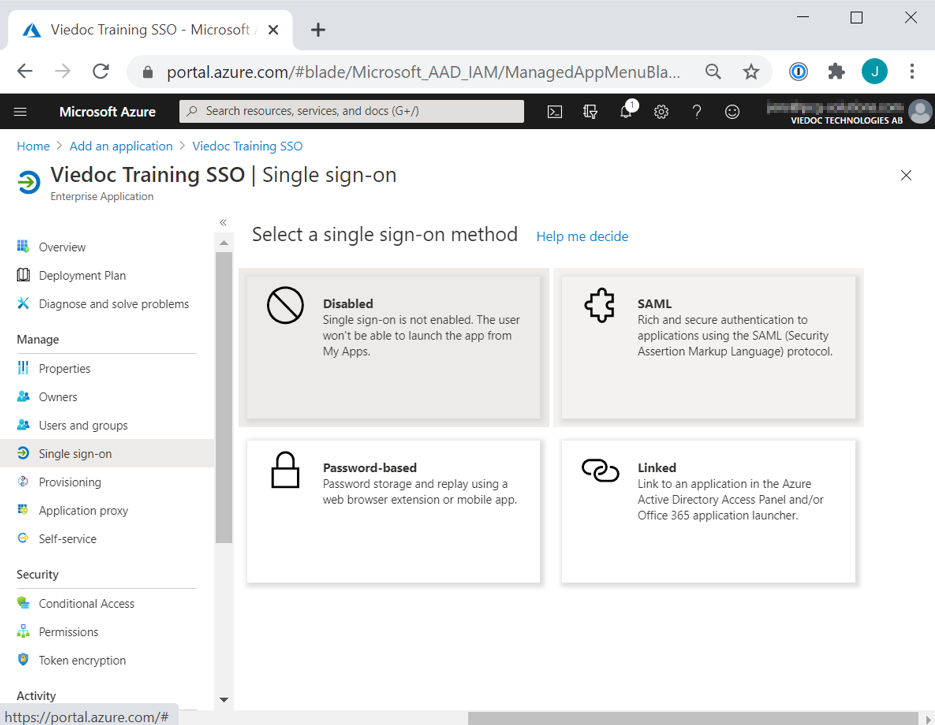This screenshot has height=725, width=935.
Task: Open the Azure portal hamburger menu
Action: tap(20, 112)
